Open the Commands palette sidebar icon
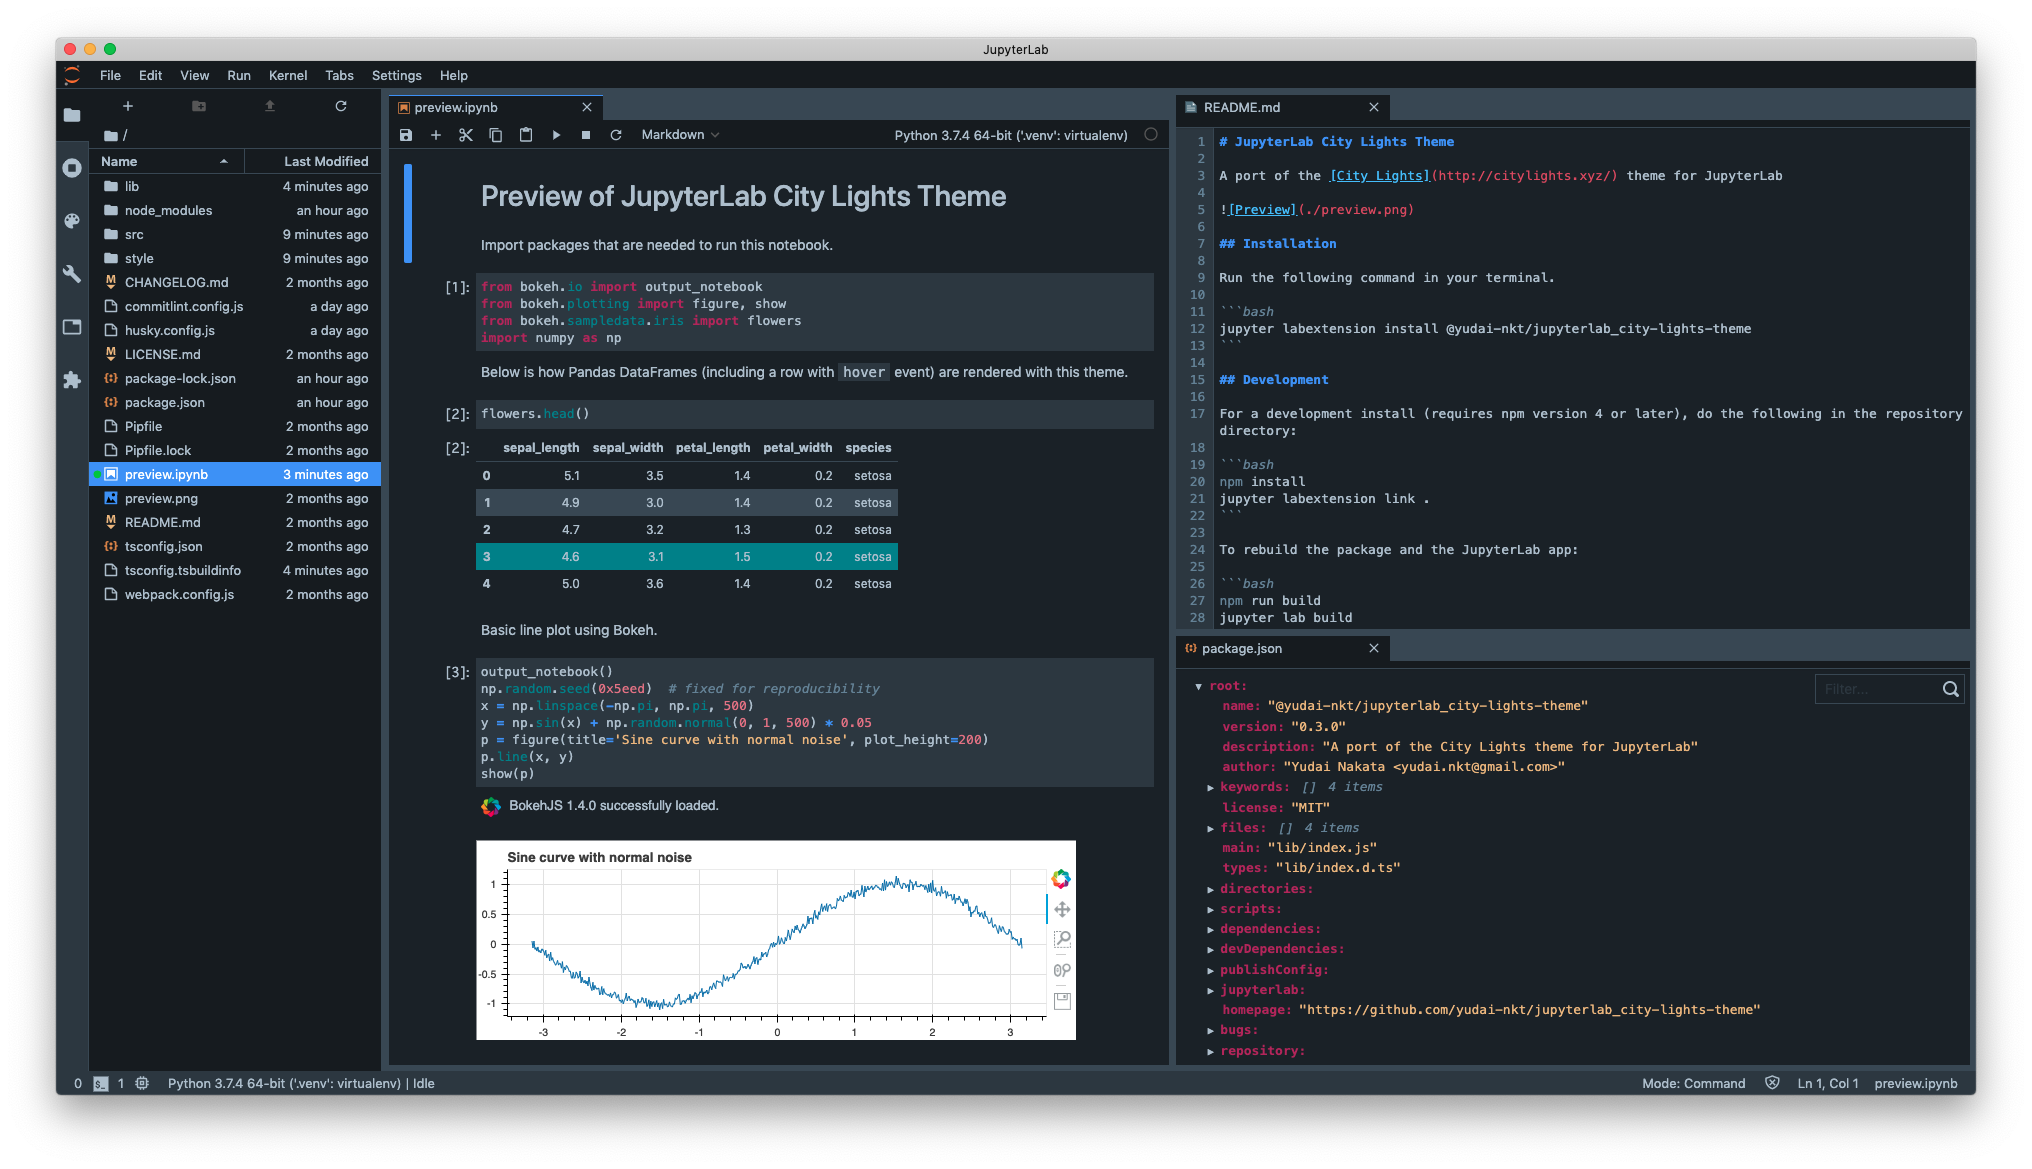Screen dimensions: 2032x1169 click(72, 221)
